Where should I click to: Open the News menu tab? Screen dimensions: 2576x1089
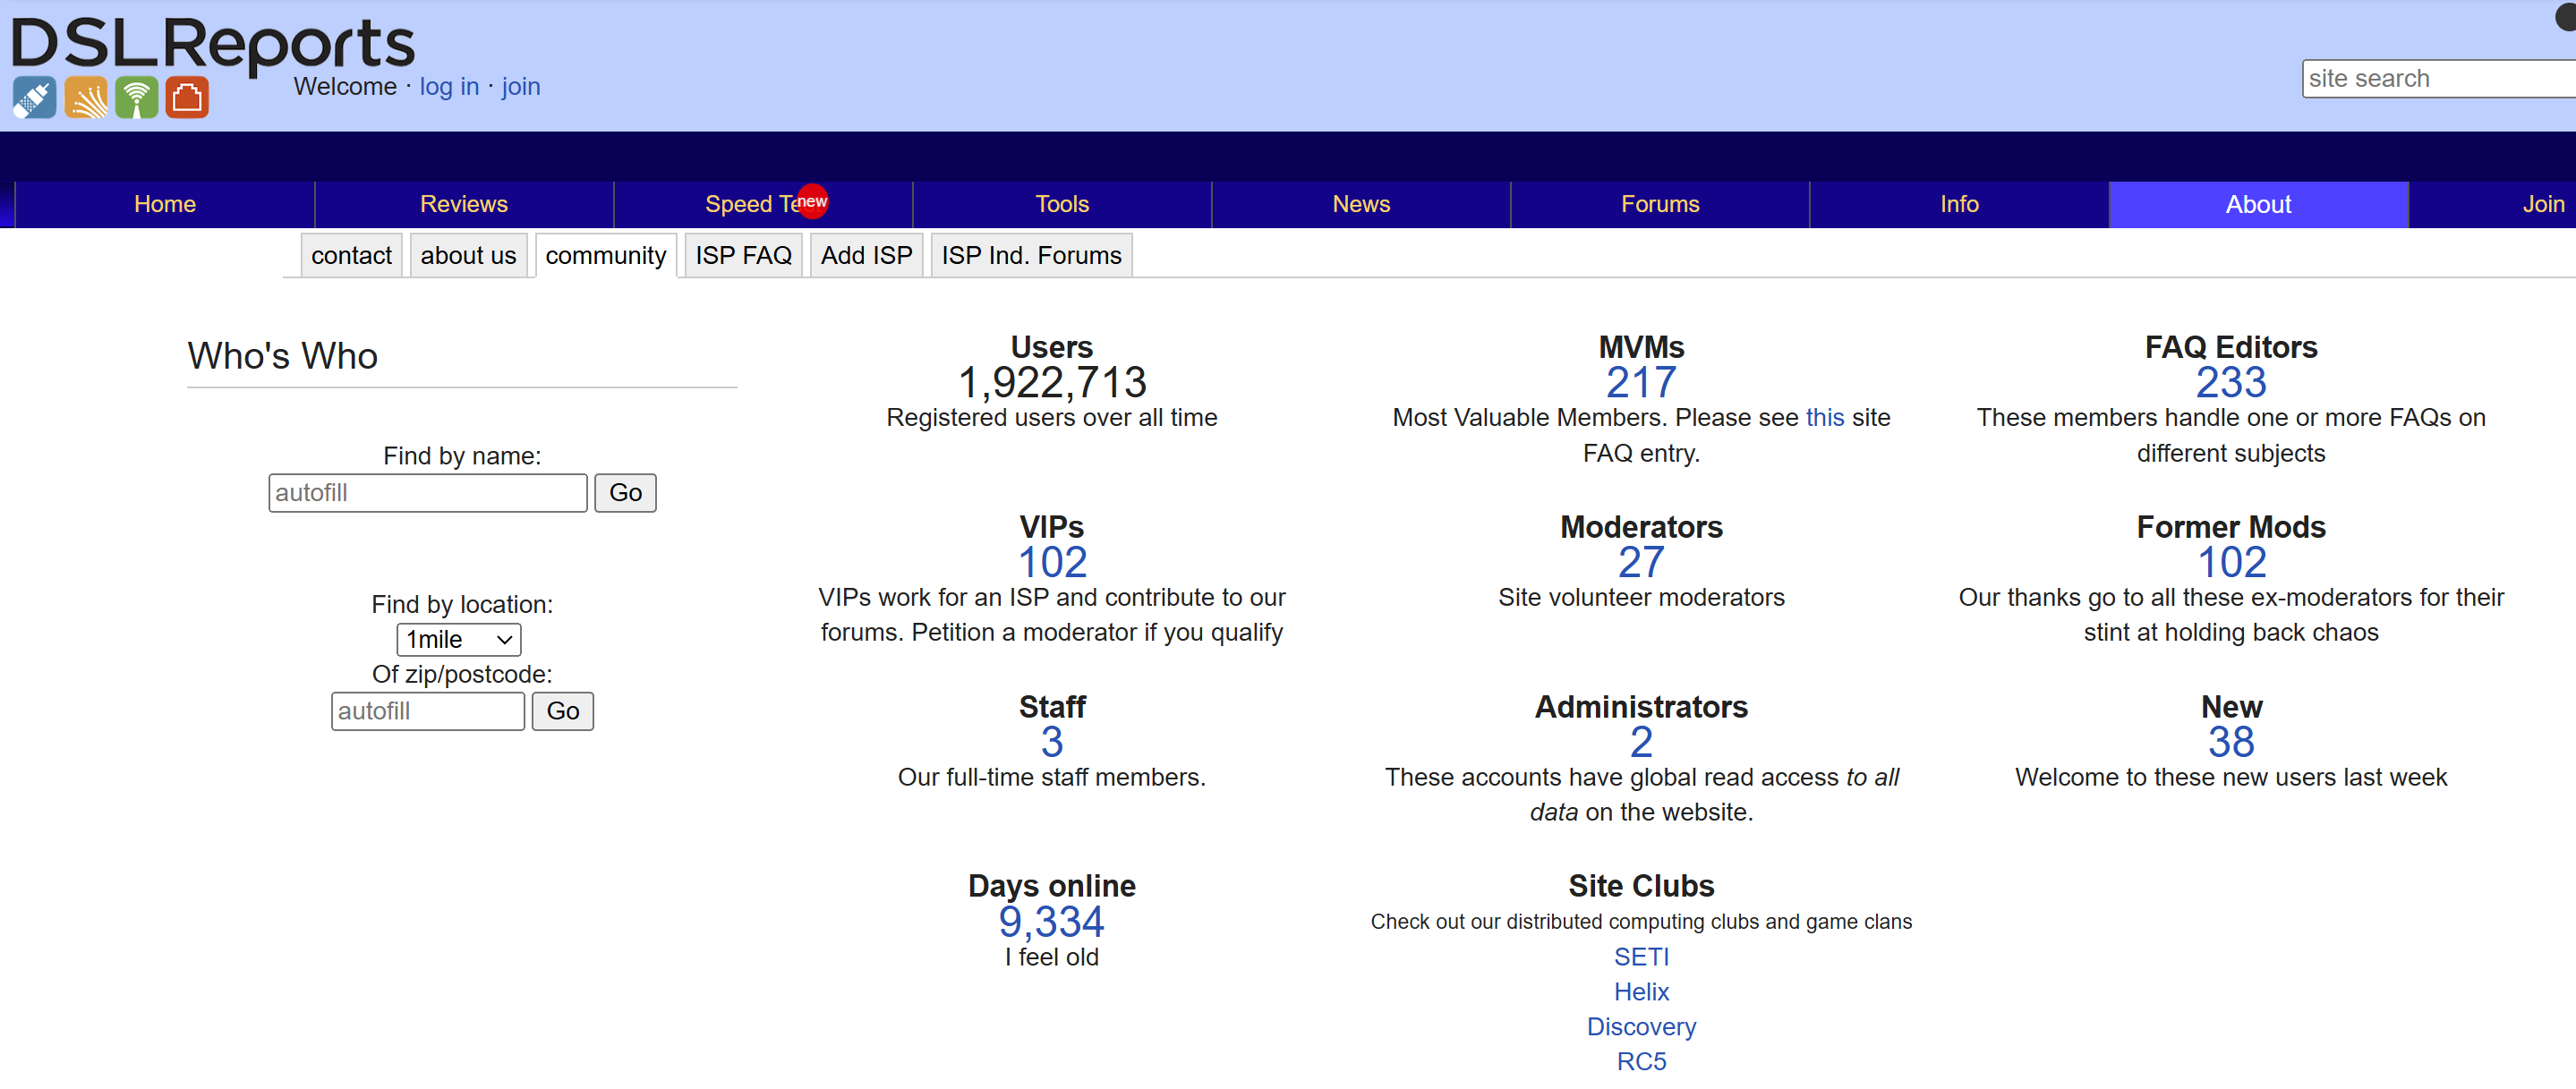click(x=1361, y=204)
